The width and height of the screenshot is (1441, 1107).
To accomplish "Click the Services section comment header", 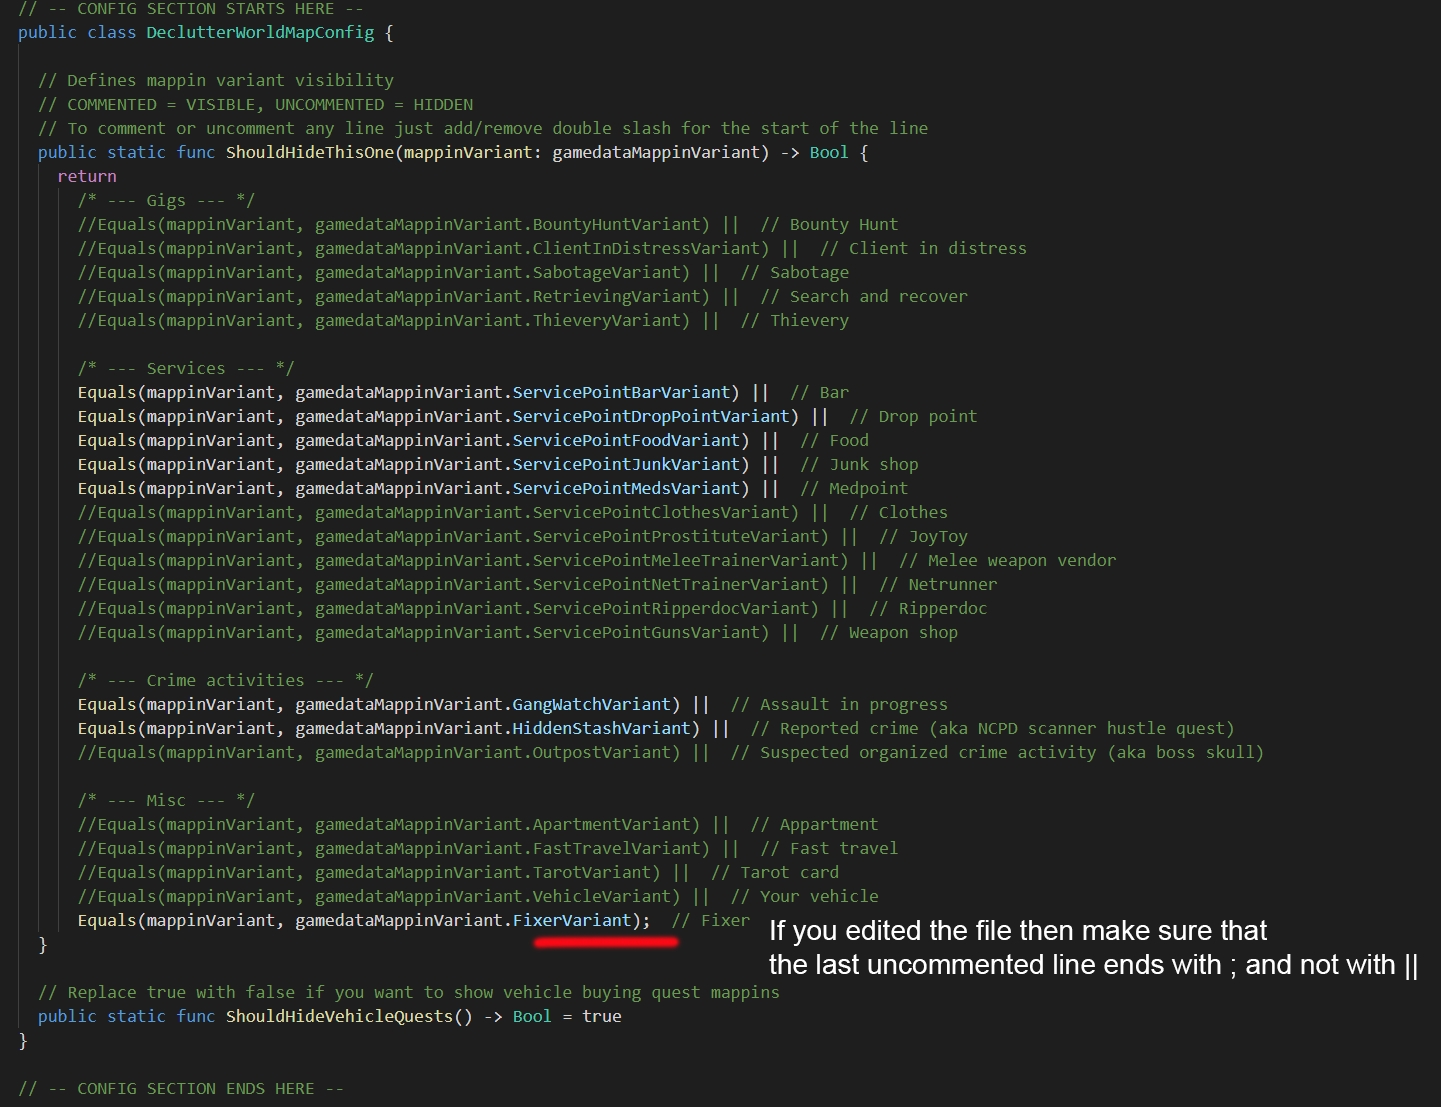I will [x=186, y=368].
